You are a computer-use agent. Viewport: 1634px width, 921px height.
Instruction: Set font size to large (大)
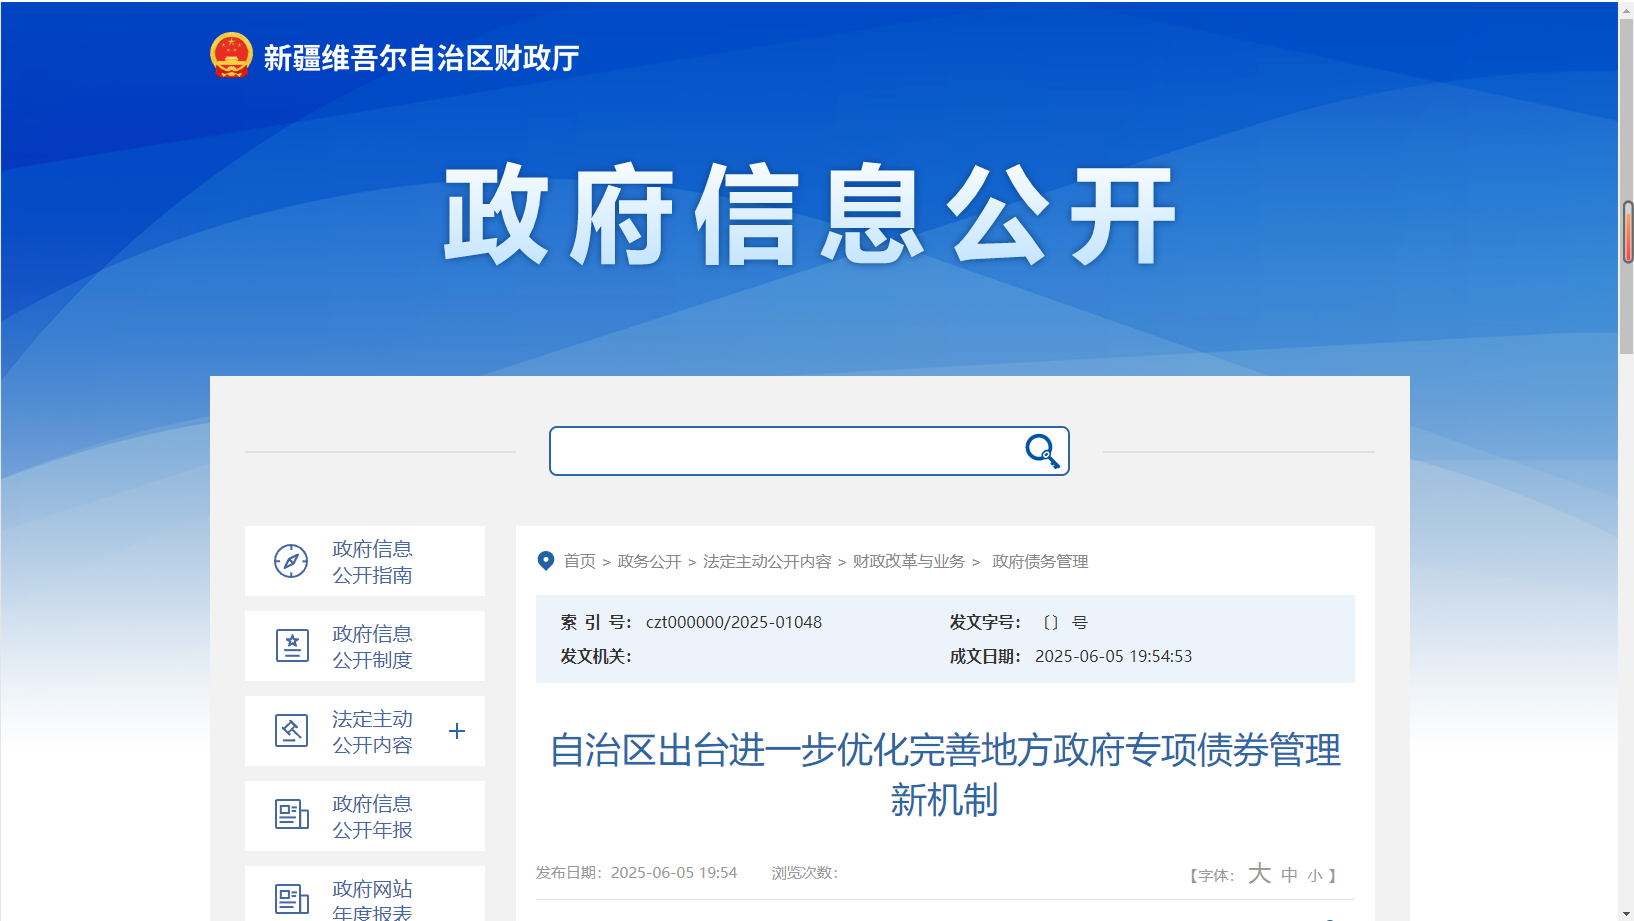coord(1259,874)
